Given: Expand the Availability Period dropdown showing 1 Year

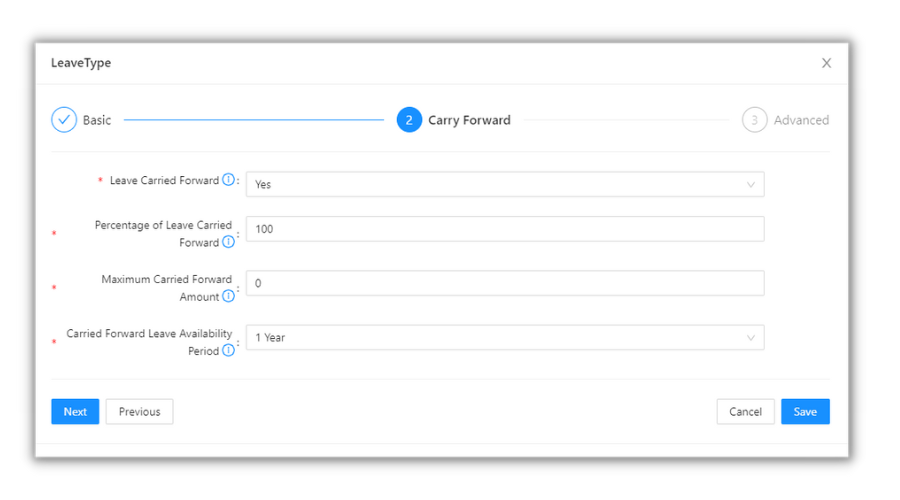Looking at the screenshot, I should (x=504, y=338).
